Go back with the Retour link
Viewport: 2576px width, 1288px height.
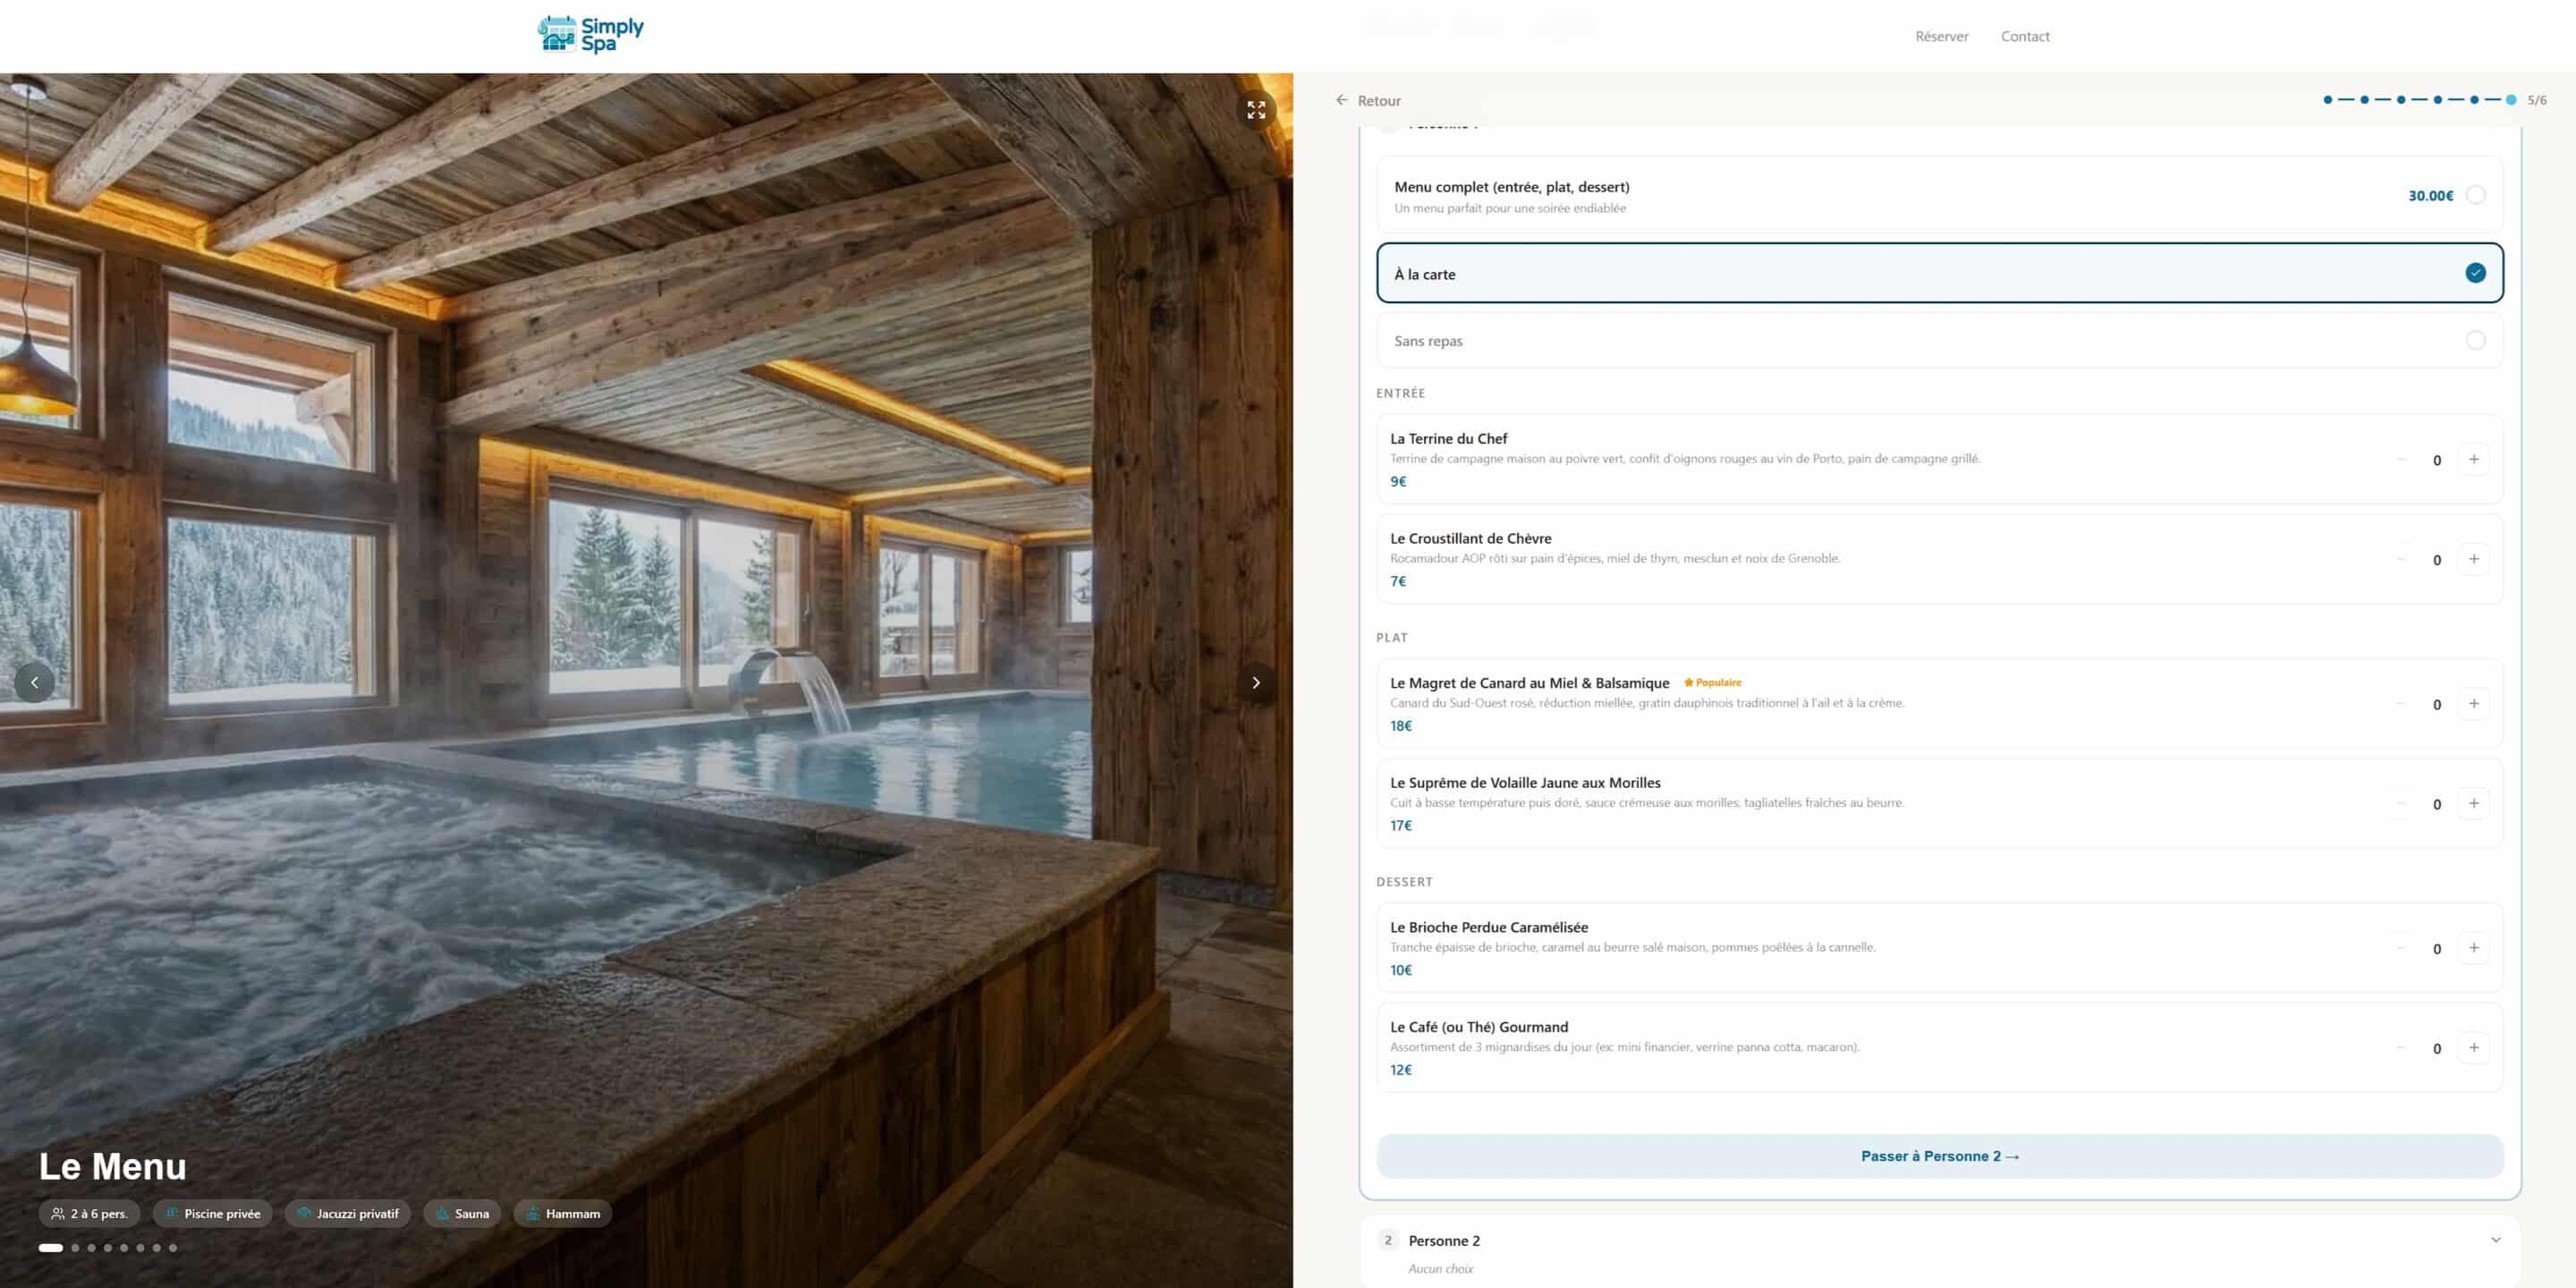coord(1368,100)
